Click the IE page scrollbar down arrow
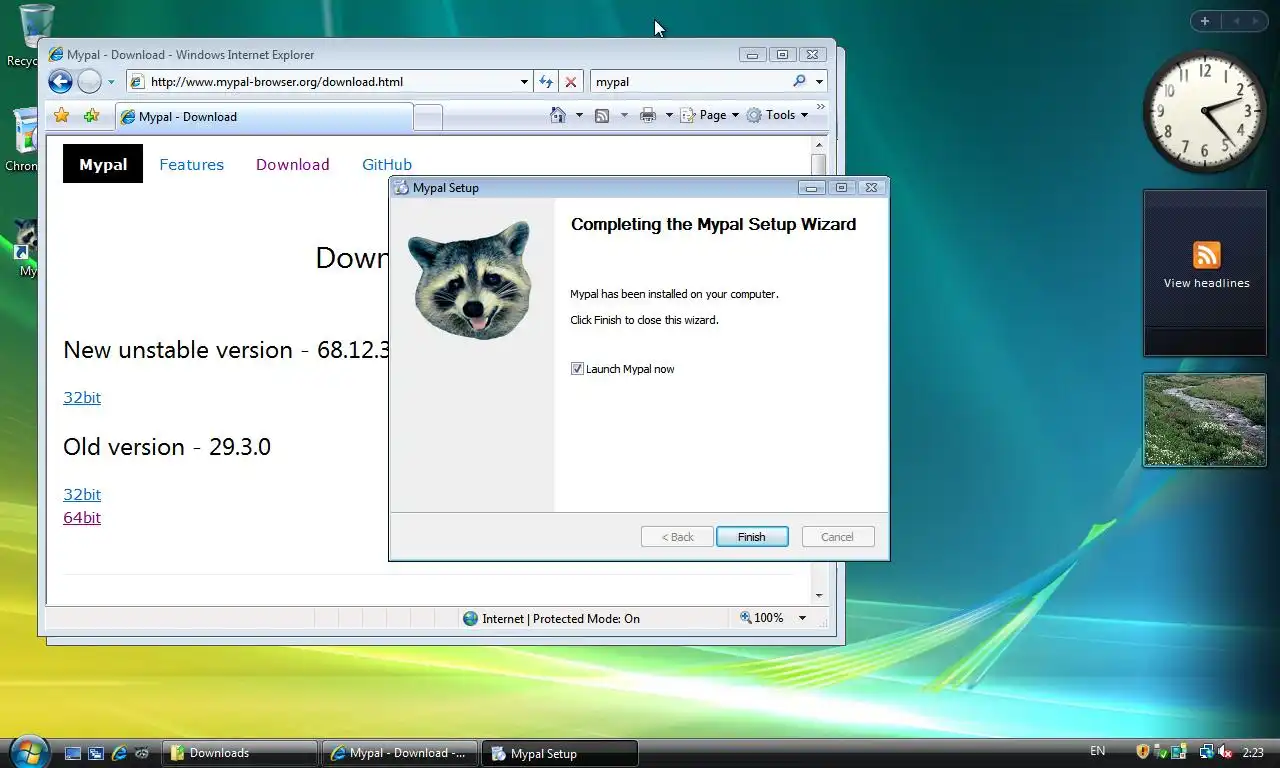The image size is (1280, 768). 819,595
